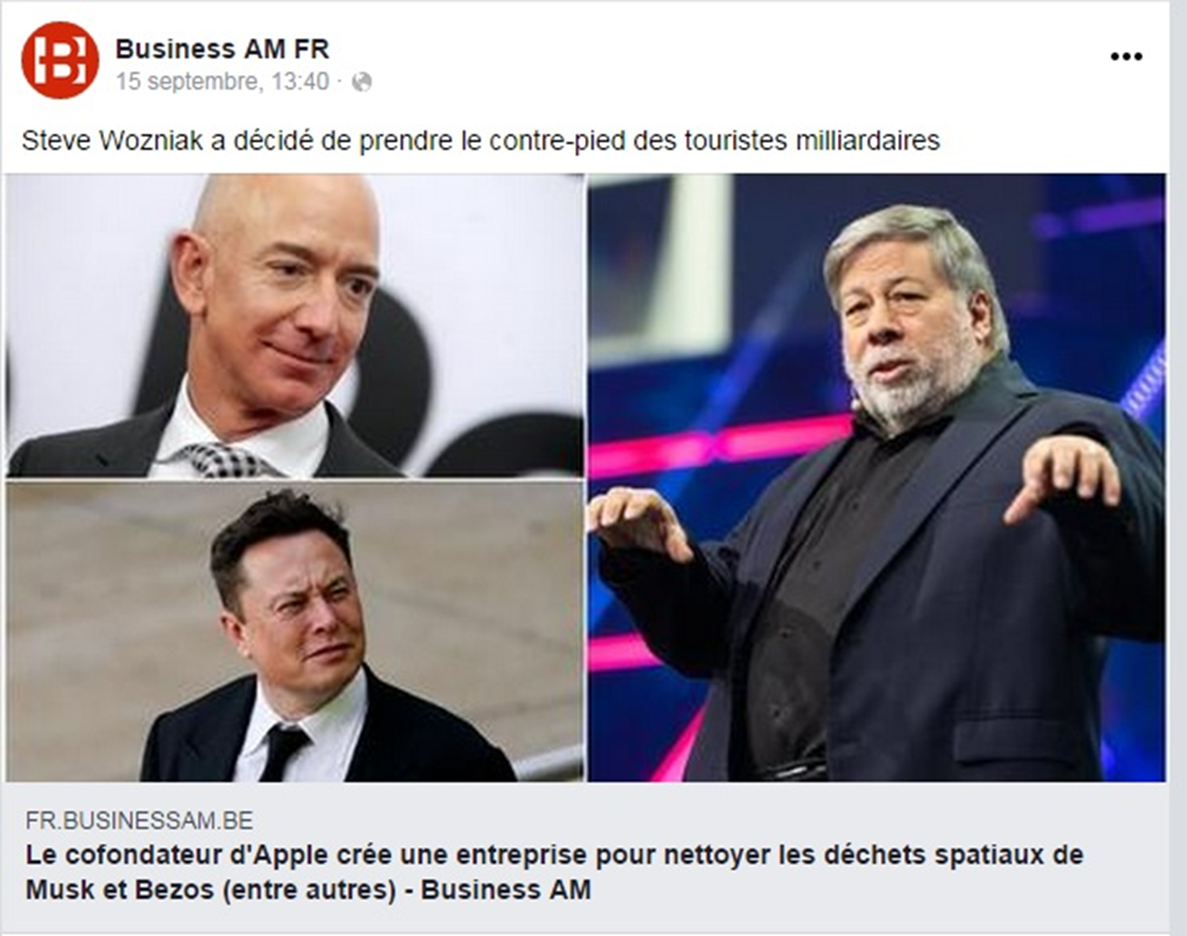Click the FR.BUSINESSAM.BE domain label
The width and height of the screenshot is (1187, 936).
[139, 820]
